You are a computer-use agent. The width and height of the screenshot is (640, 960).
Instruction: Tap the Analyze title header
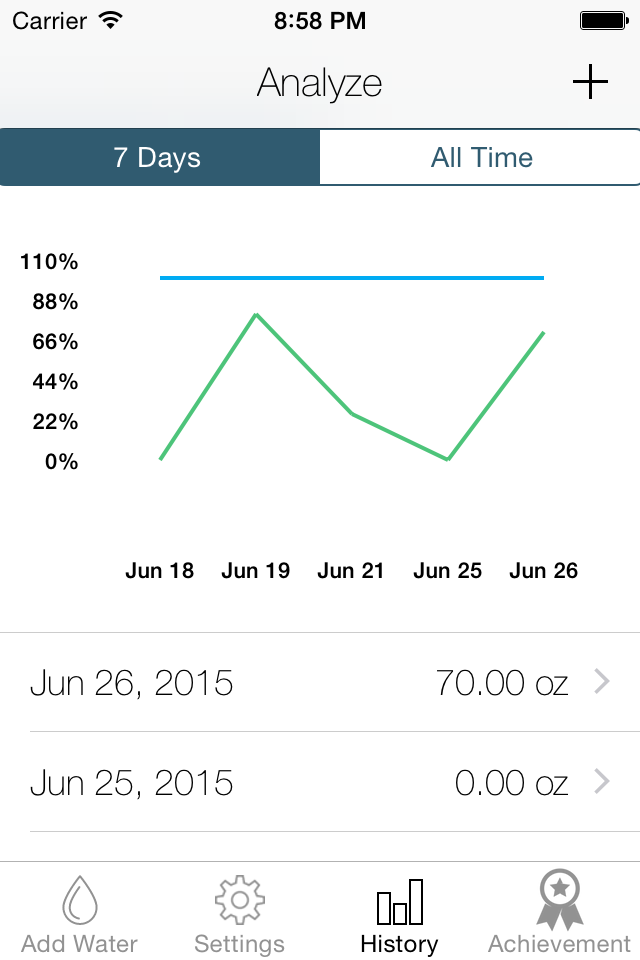pyautogui.click(x=320, y=83)
